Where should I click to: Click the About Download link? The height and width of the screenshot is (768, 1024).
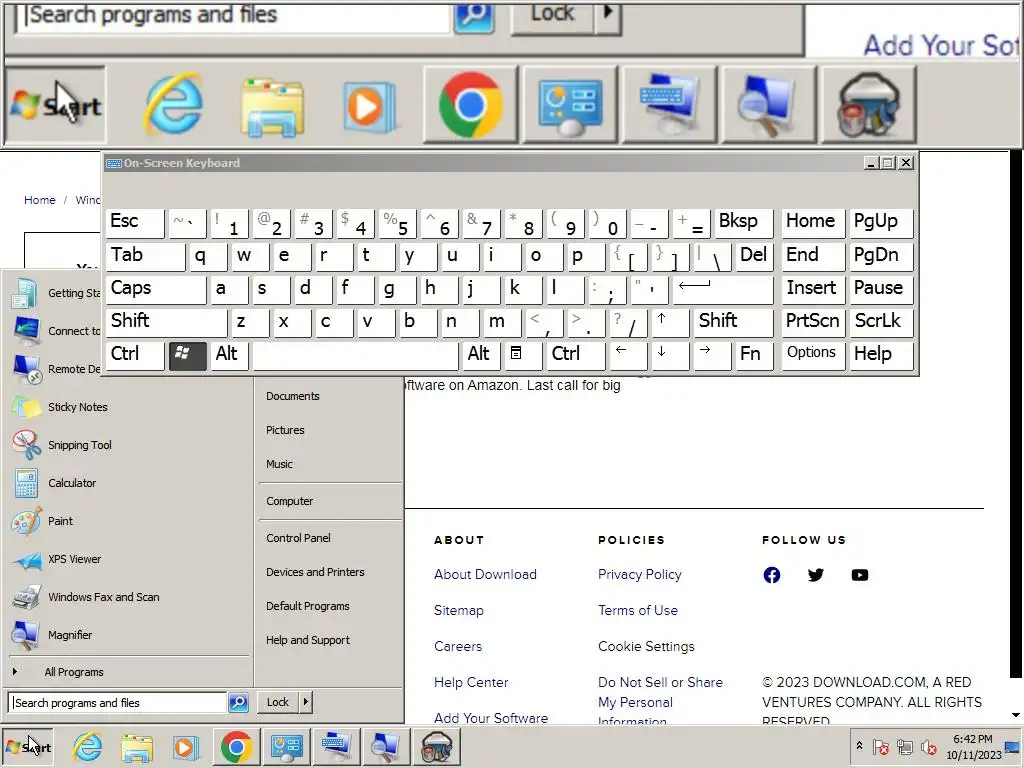485,575
